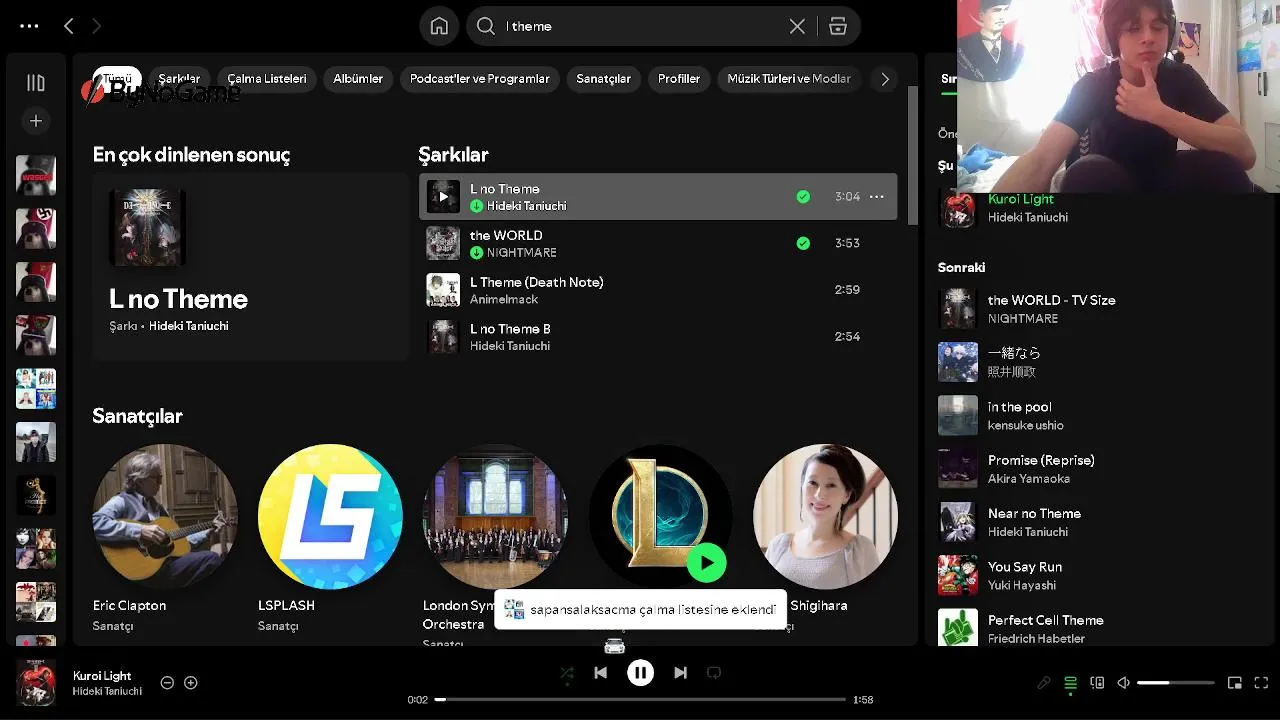Open the three-dots app menu
This screenshot has width=1280, height=720.
(29, 26)
